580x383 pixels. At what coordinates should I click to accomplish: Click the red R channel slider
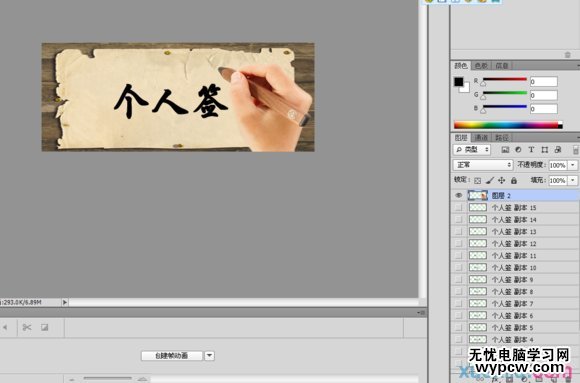[x=504, y=81]
